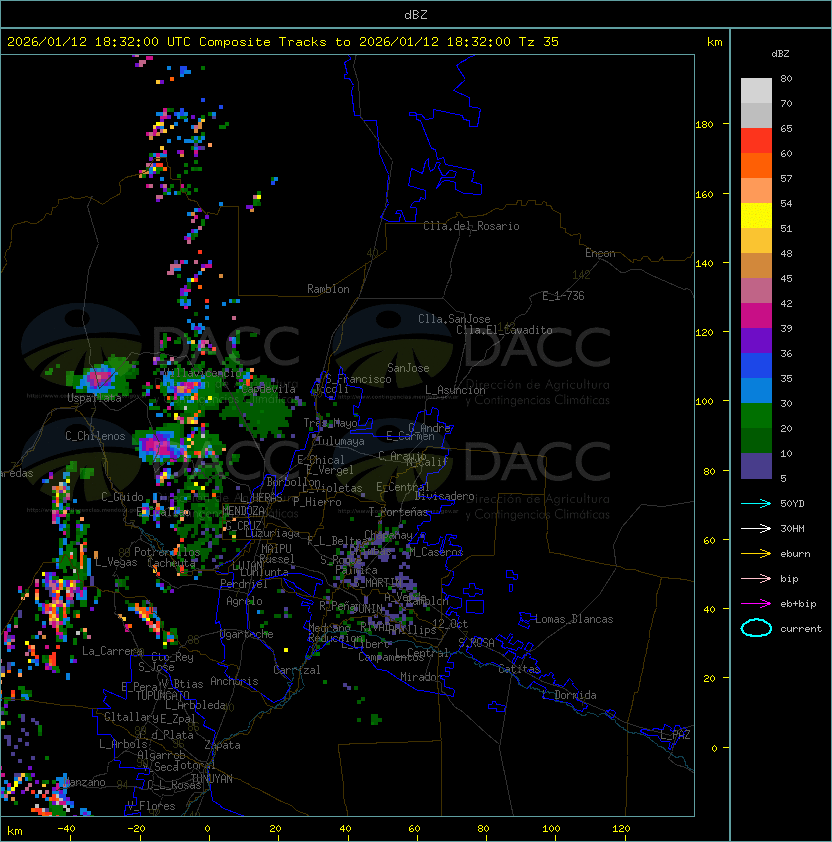The width and height of the screenshot is (832, 842).
Task: Select the purple 39-36 dBZ swatch
Action: pyautogui.click(x=756, y=340)
